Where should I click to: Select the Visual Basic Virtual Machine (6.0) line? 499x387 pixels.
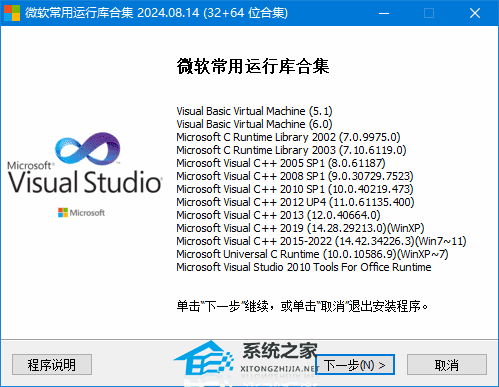(x=254, y=124)
